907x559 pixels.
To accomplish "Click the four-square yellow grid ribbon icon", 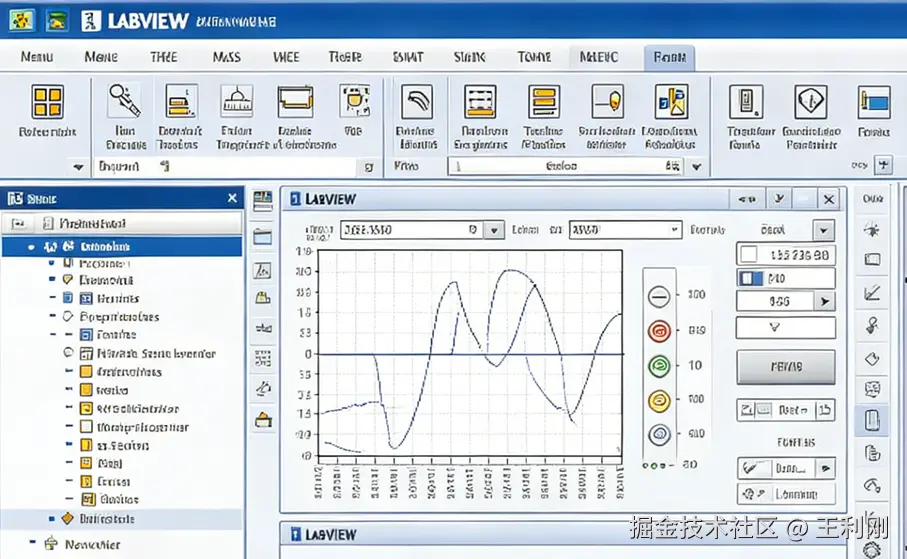I will 47,102.
